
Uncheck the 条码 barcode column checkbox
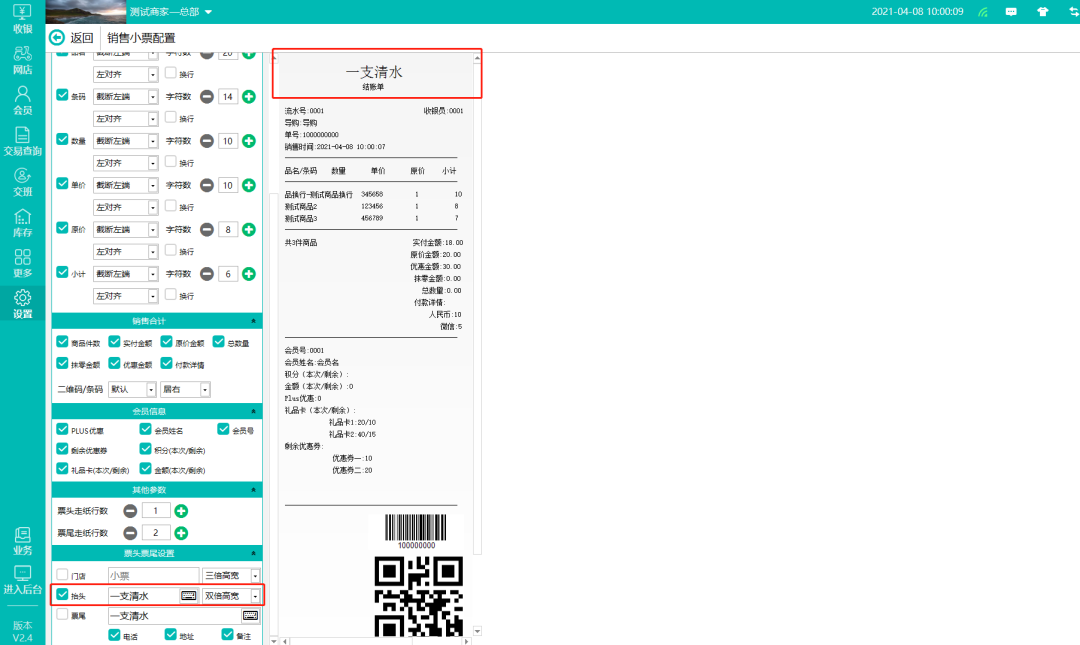click(x=62, y=96)
